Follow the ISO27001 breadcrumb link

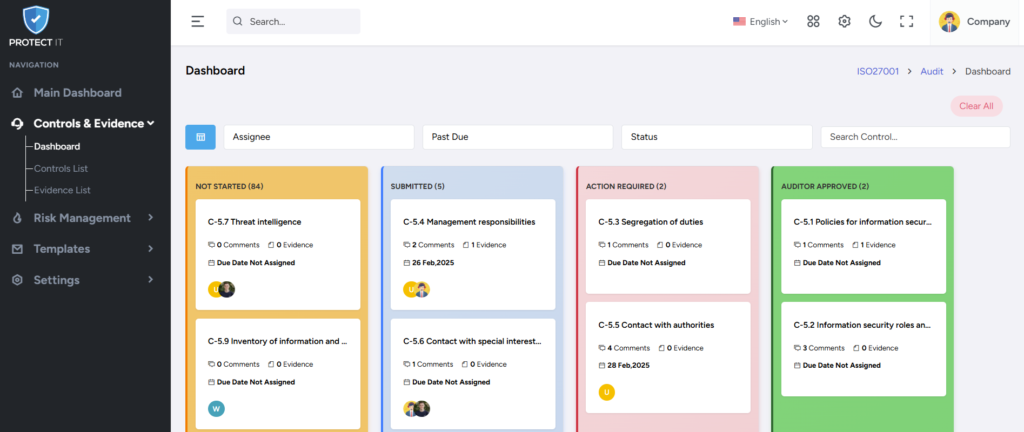point(878,72)
